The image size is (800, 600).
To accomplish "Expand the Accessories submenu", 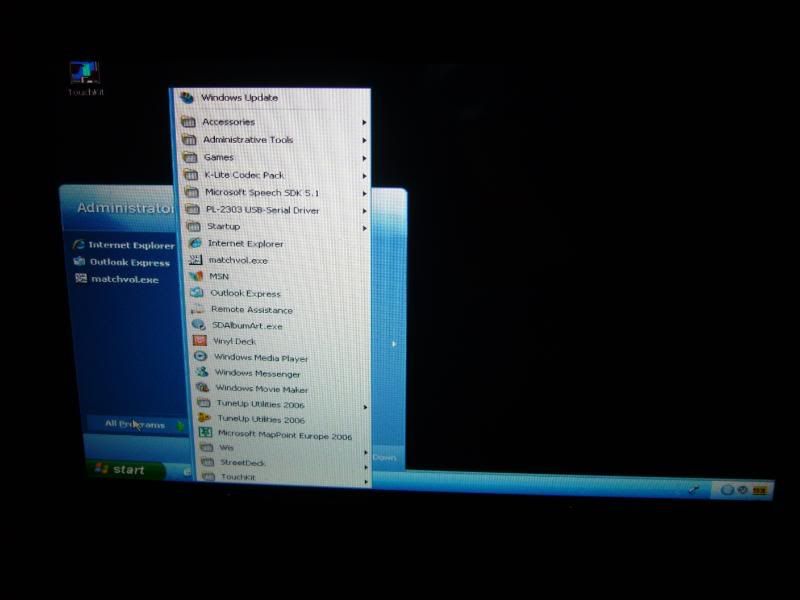I will 228,122.
